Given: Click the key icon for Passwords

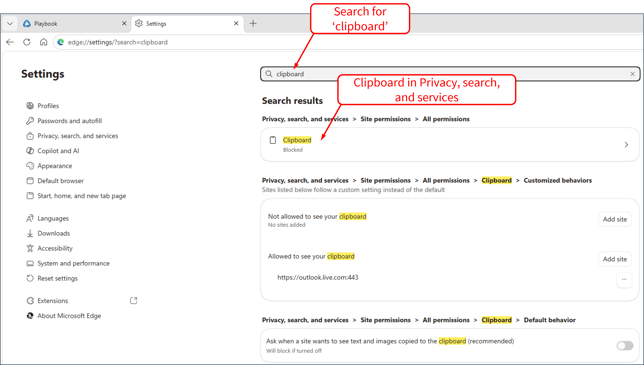Looking at the screenshot, I should [x=30, y=121].
